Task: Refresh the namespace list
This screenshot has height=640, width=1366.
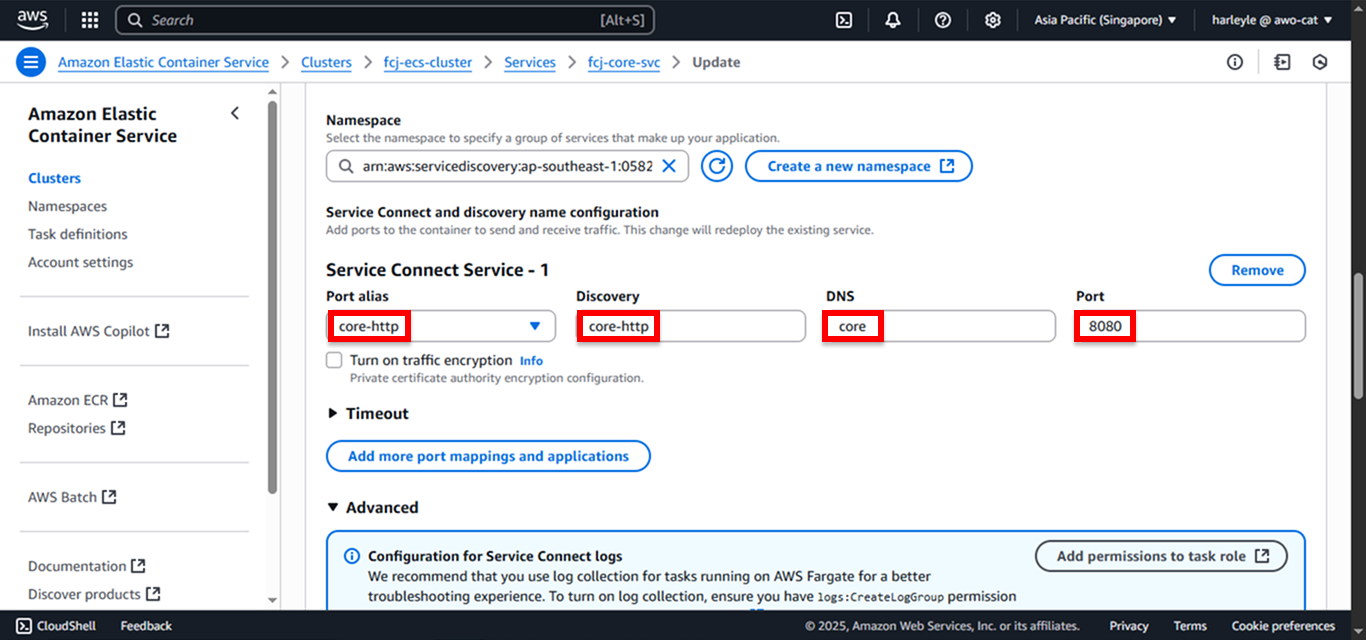Action: [716, 166]
